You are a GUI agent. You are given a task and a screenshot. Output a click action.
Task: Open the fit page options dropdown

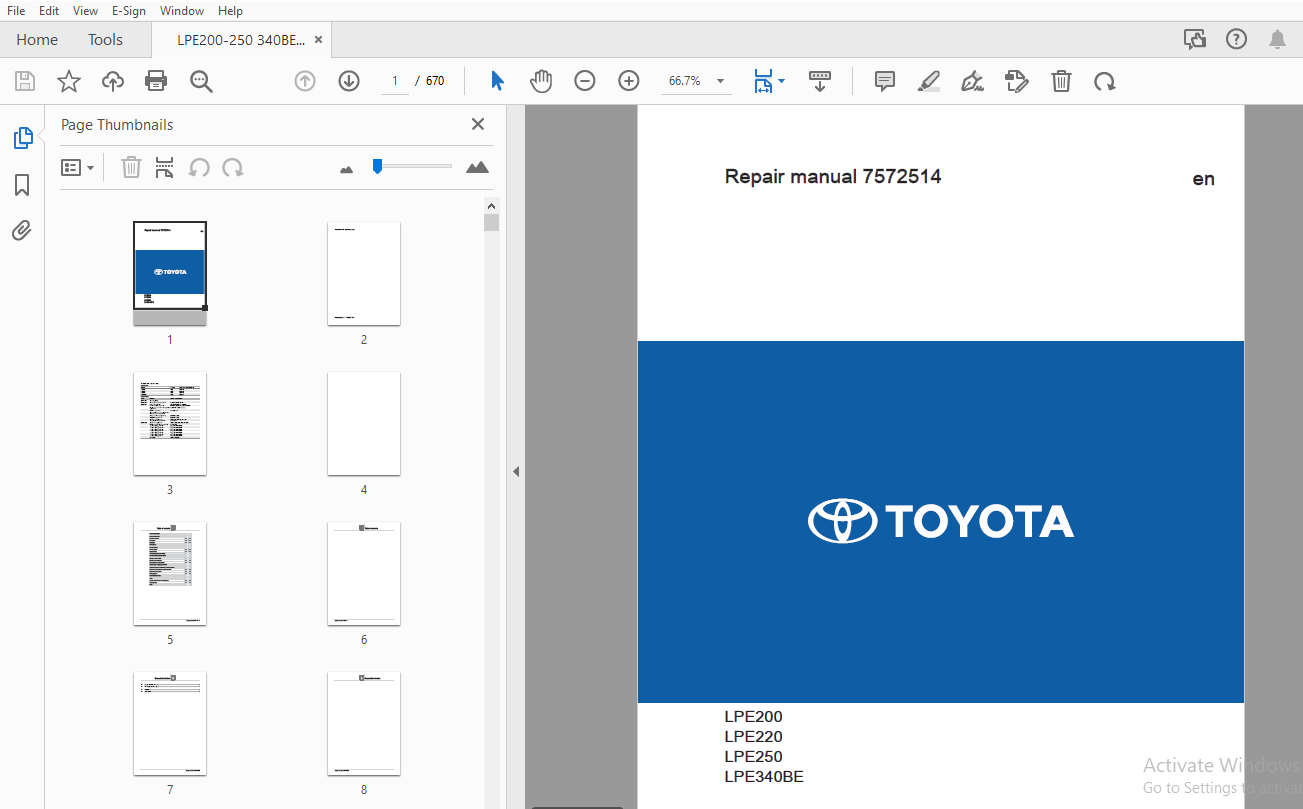768,81
